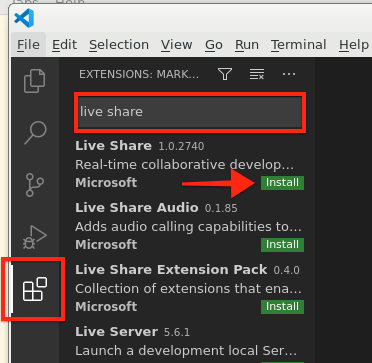This screenshot has width=372, height=363.
Task: Clear extensions search results icon
Action: click(257, 74)
